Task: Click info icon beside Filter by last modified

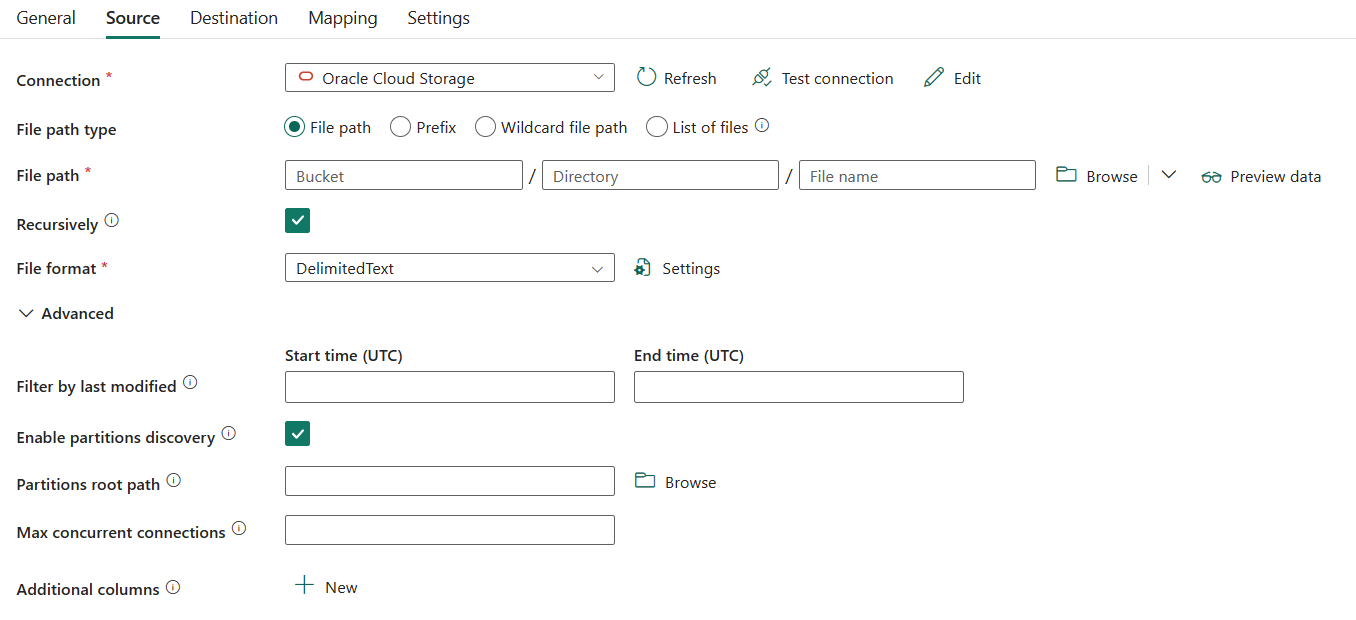Action: click(x=190, y=382)
